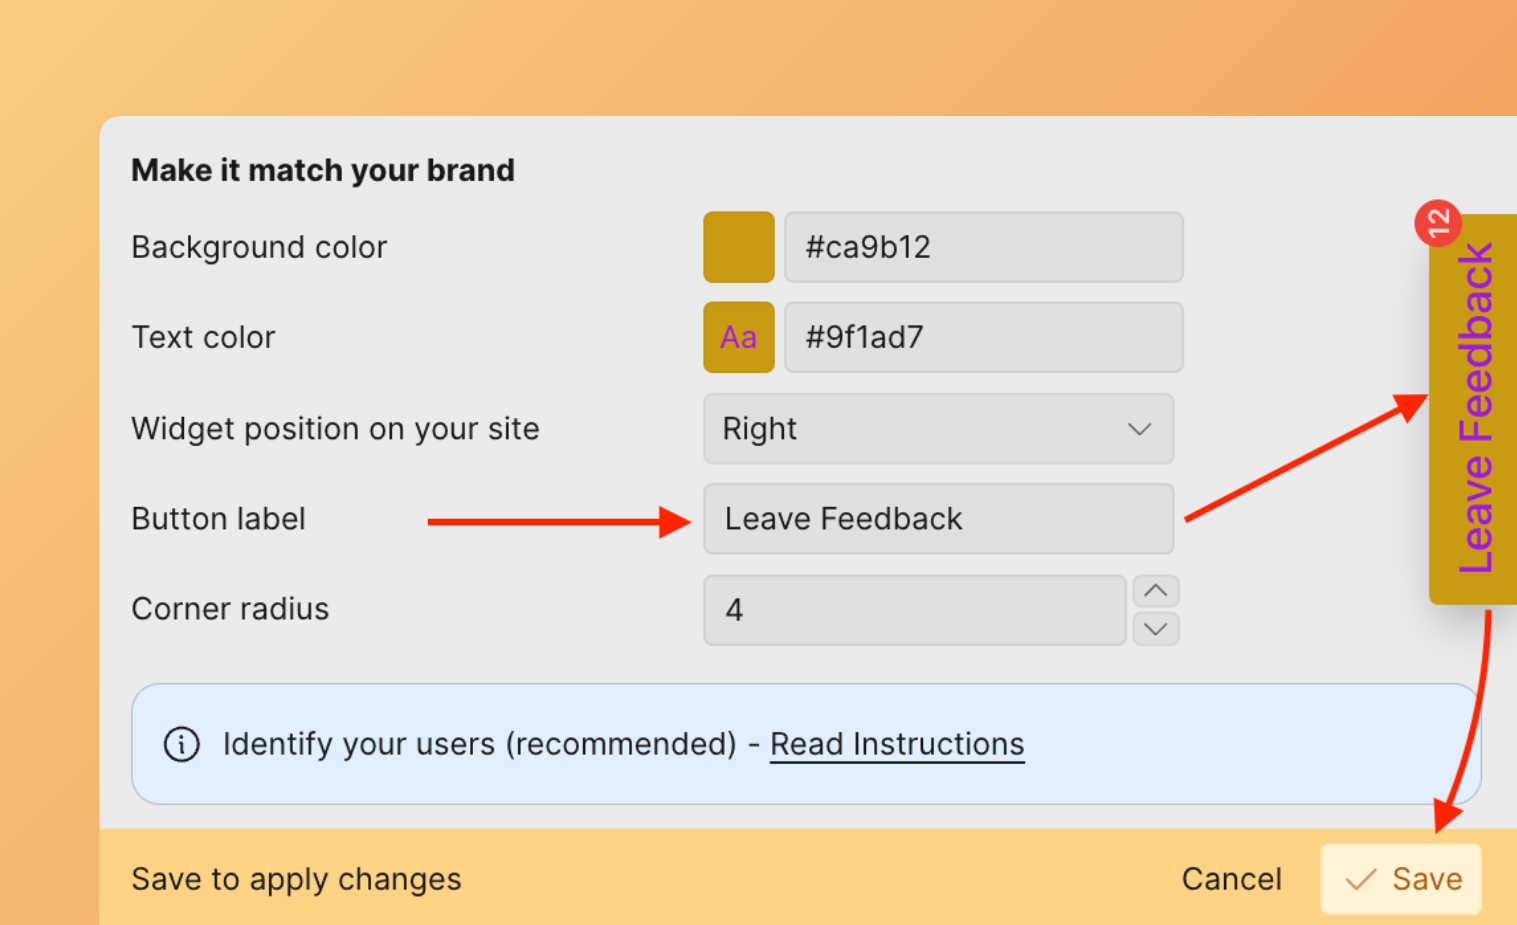The image size is (1517, 925).
Task: Click the info circle icon in banner
Action: [182, 744]
